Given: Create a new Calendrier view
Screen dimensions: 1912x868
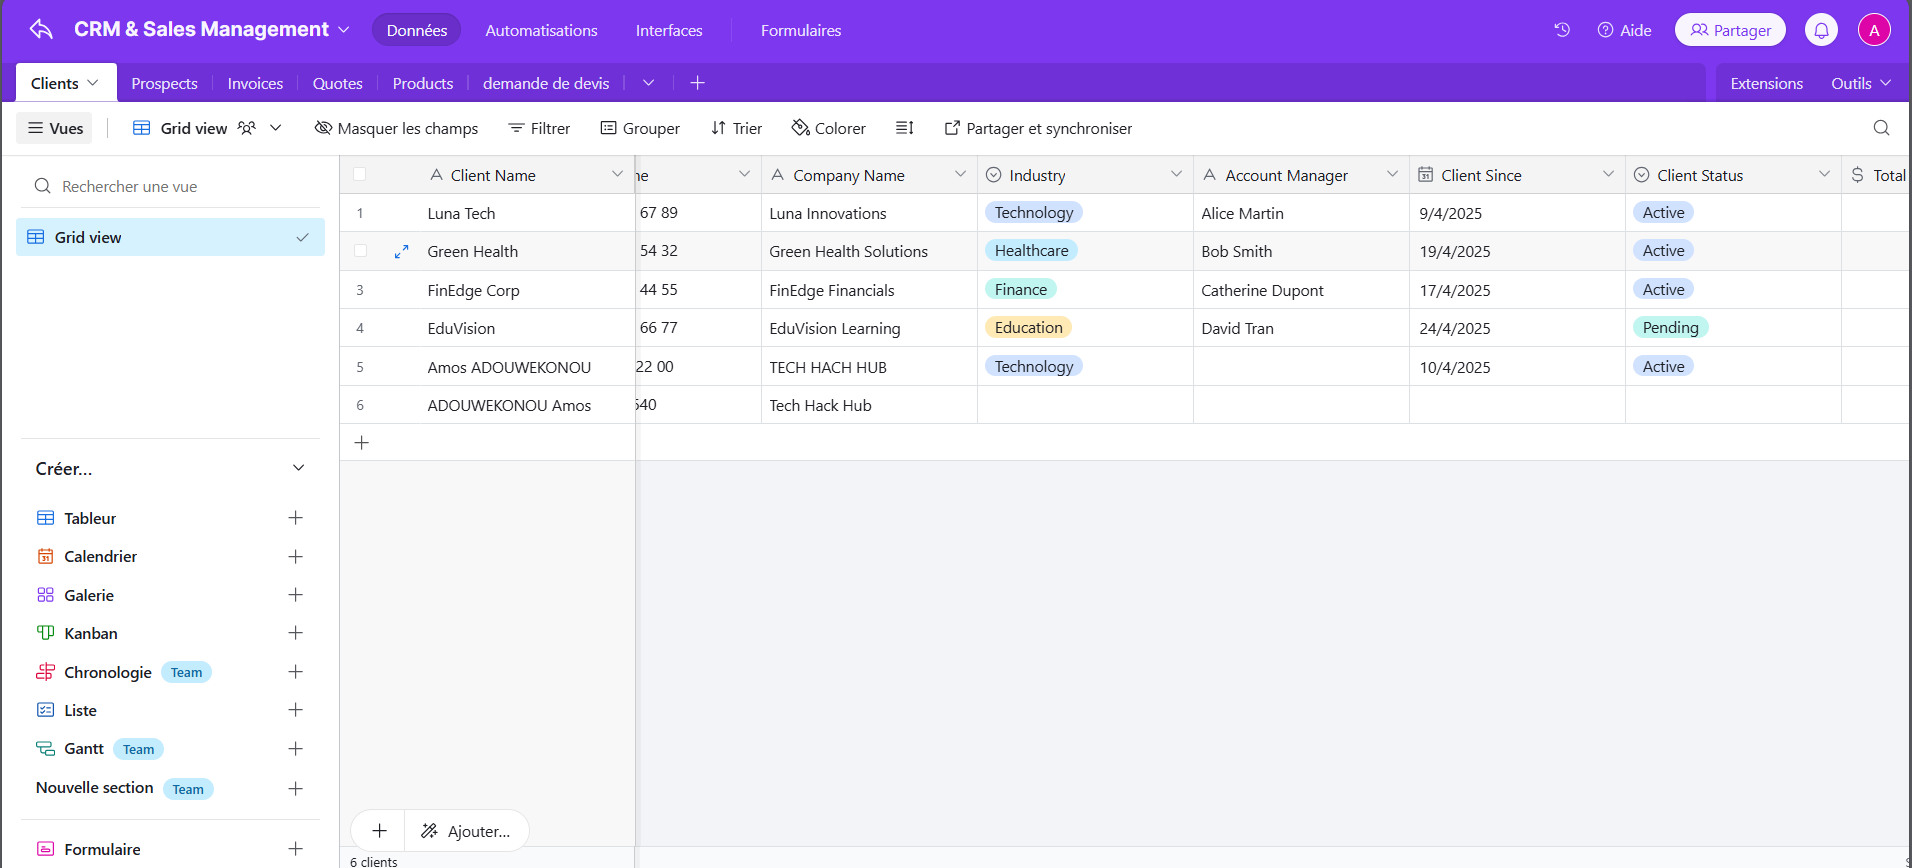Looking at the screenshot, I should tap(295, 557).
